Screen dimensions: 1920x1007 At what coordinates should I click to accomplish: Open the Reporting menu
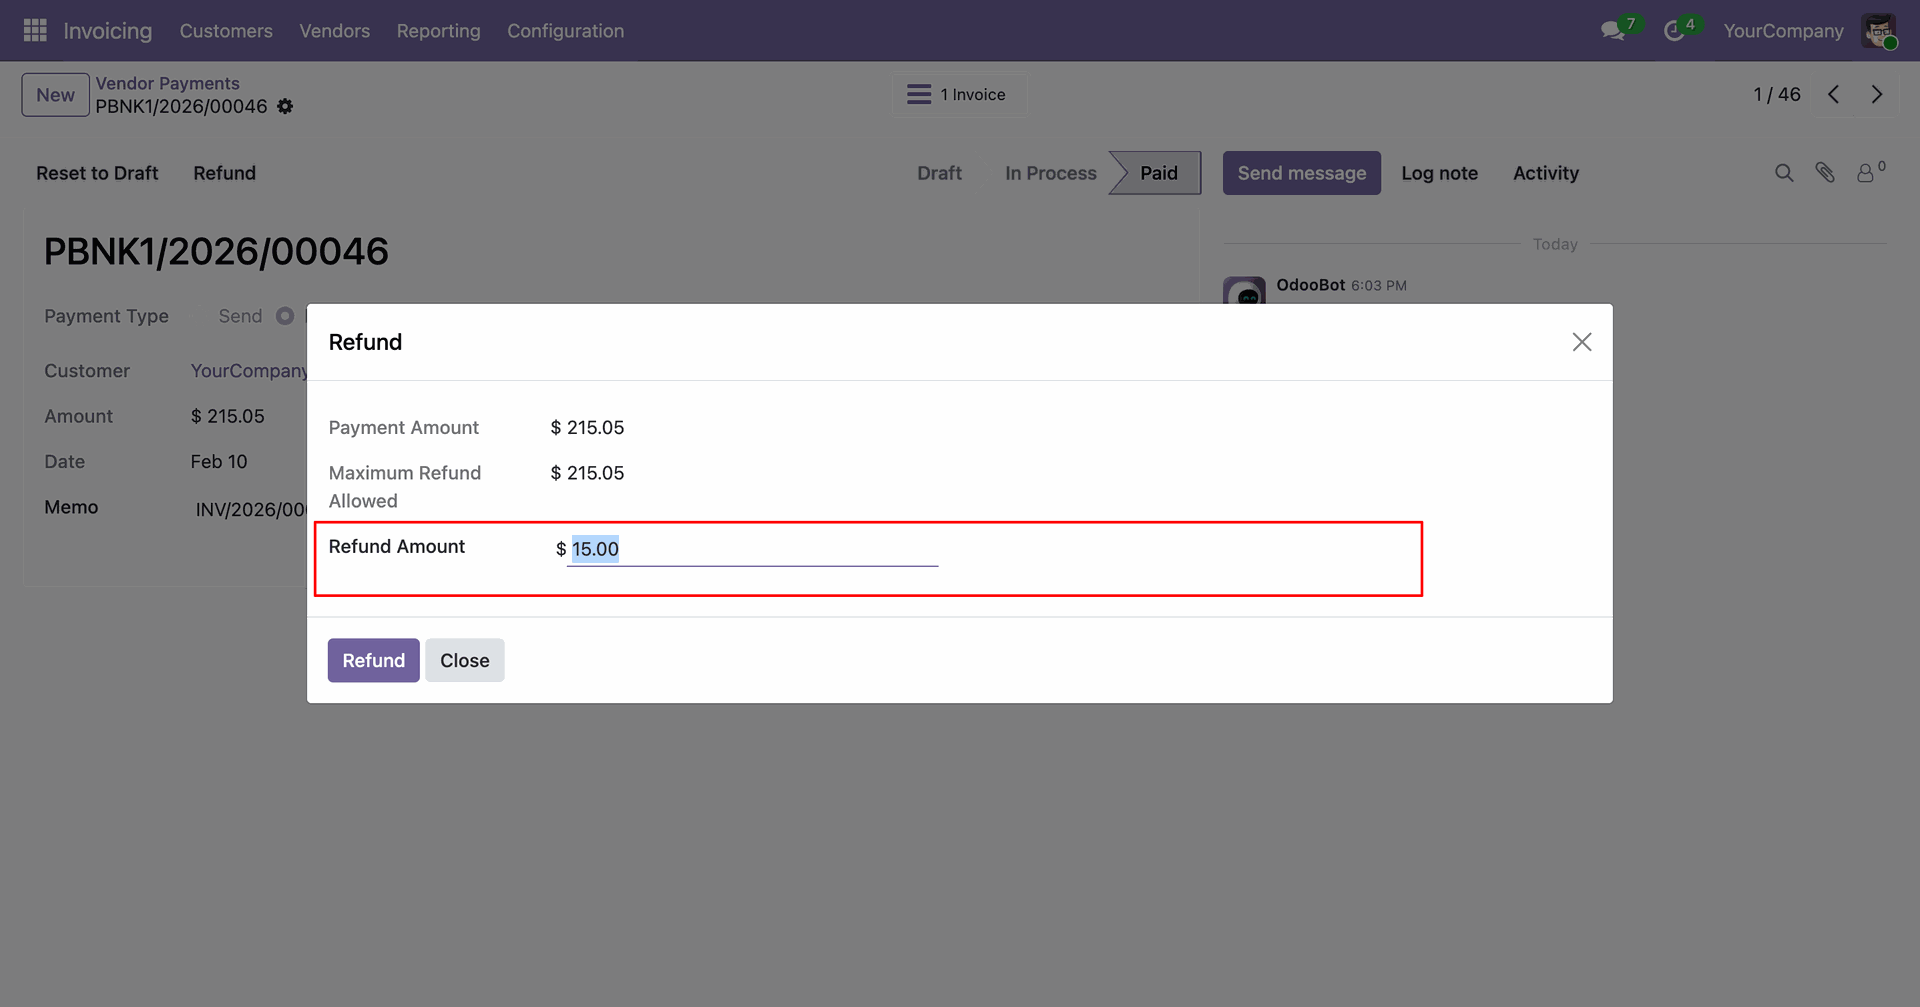438,31
